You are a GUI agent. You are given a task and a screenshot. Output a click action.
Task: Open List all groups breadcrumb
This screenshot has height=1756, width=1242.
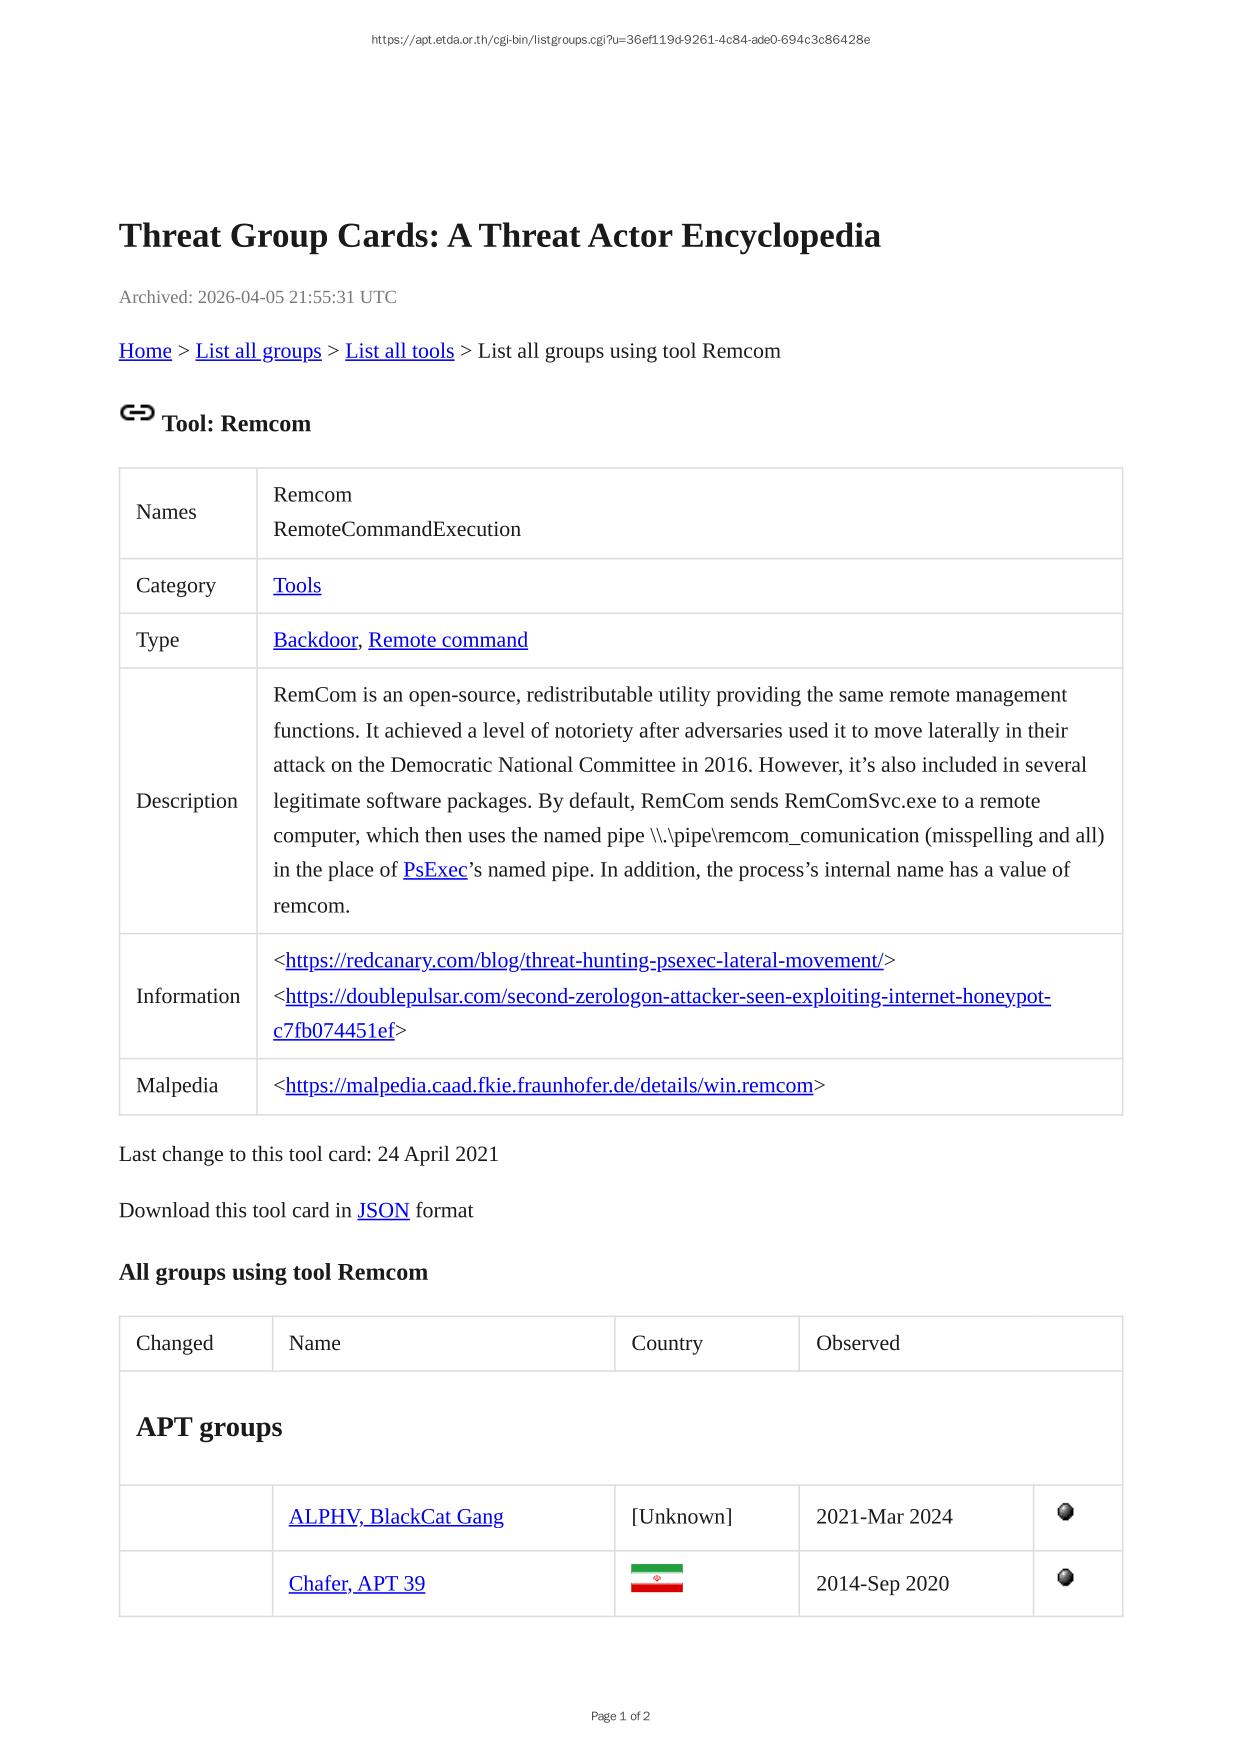tap(258, 351)
